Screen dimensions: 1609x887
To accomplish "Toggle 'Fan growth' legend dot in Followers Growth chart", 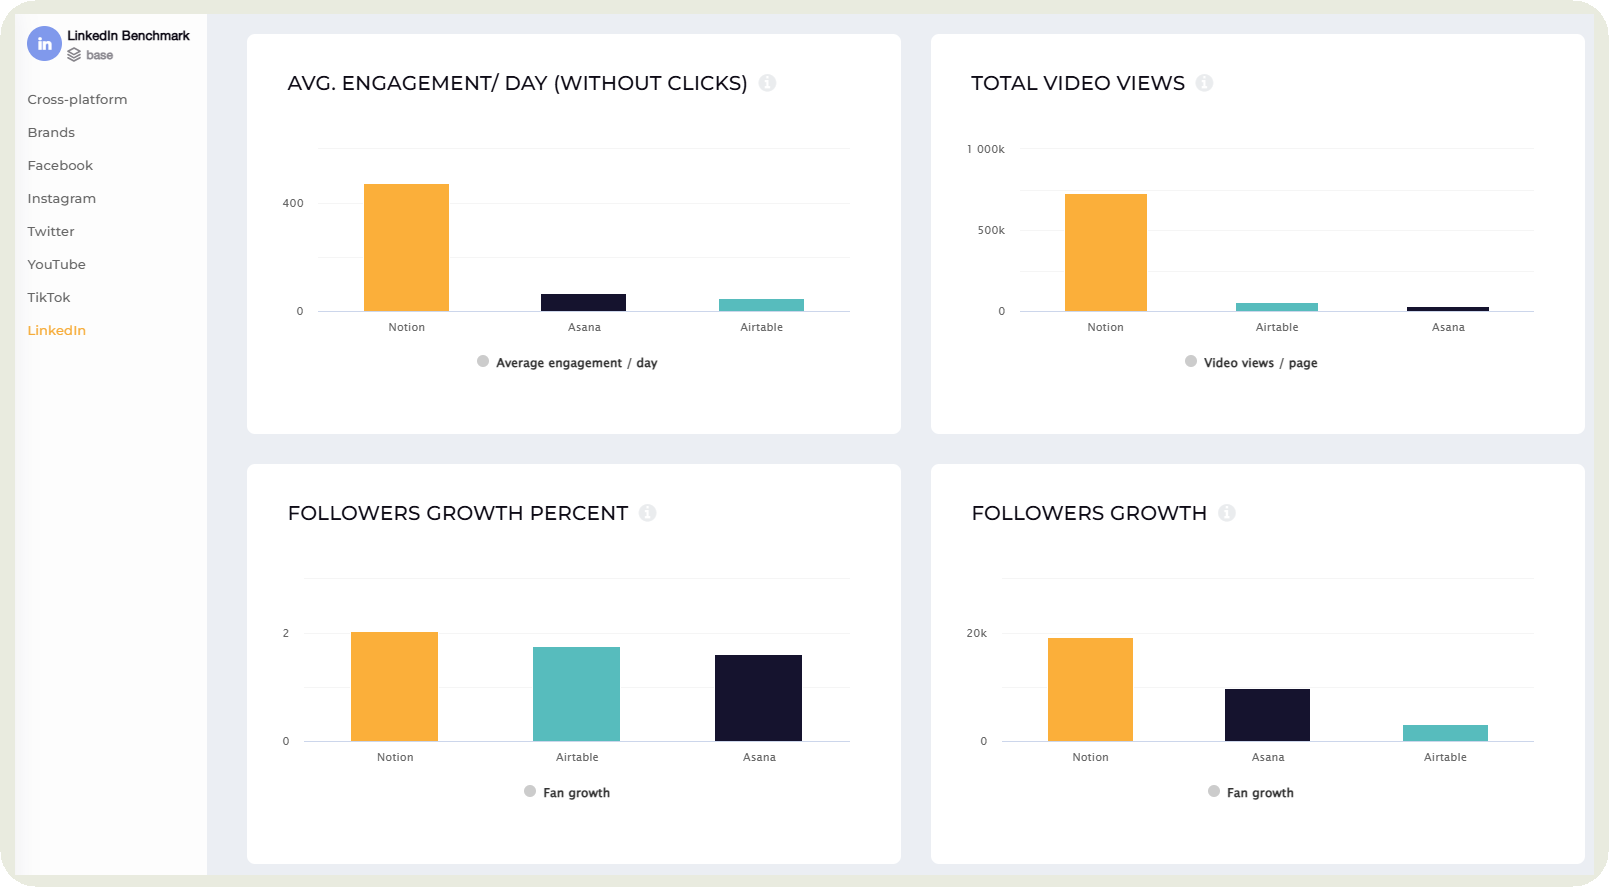I will 1214,791.
